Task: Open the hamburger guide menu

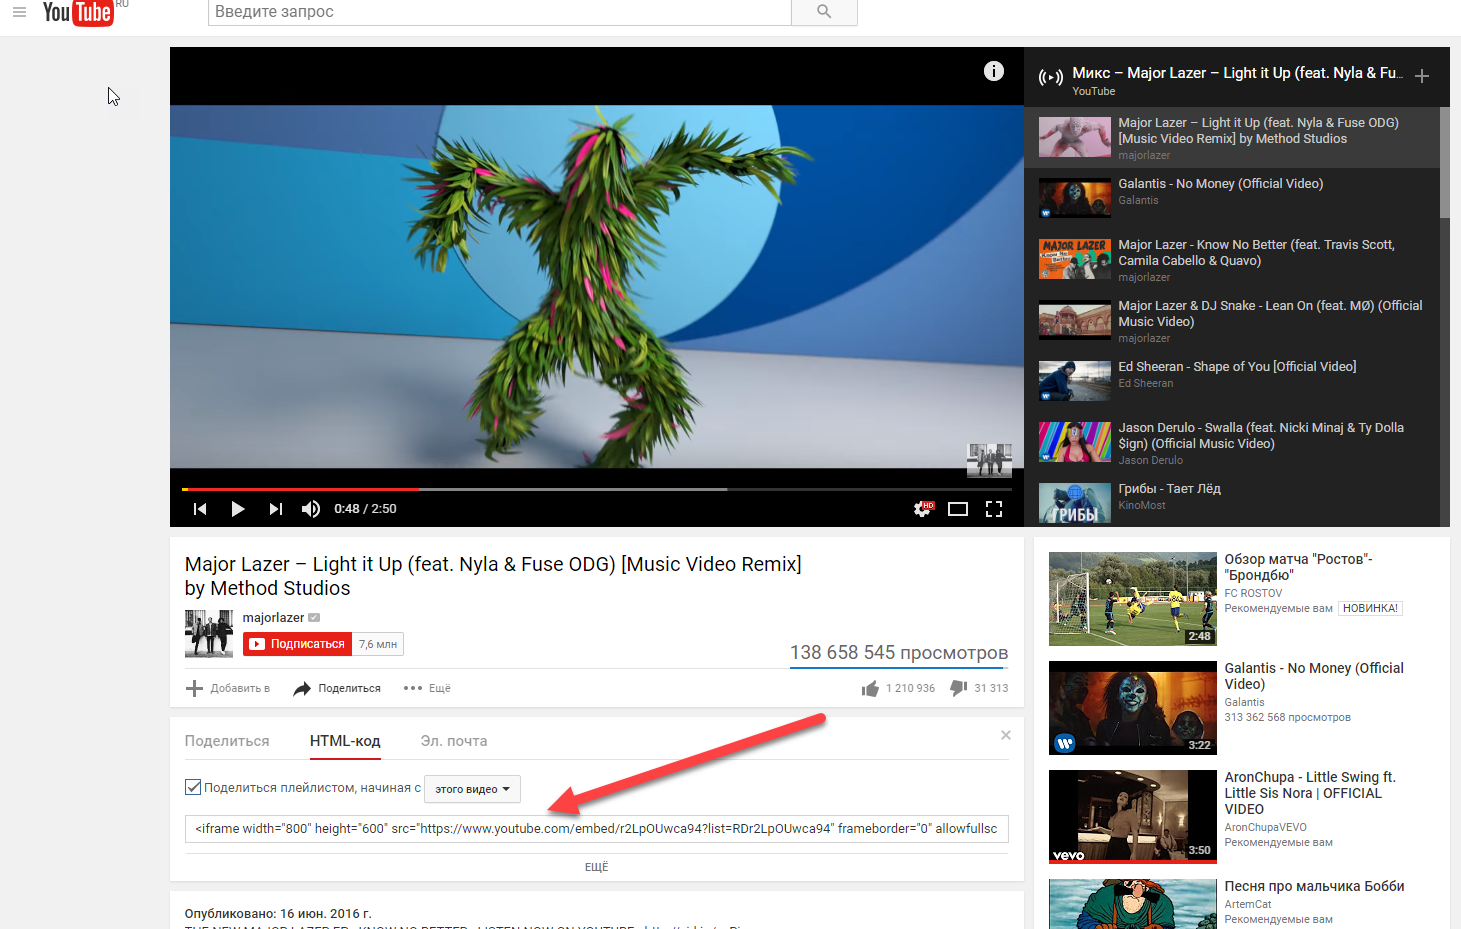Action: point(19,12)
